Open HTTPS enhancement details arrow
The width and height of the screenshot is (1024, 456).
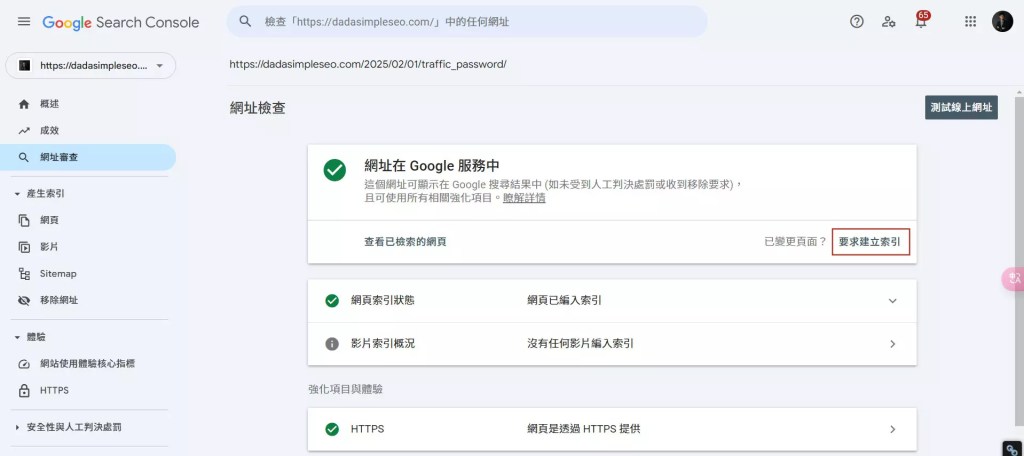point(893,429)
